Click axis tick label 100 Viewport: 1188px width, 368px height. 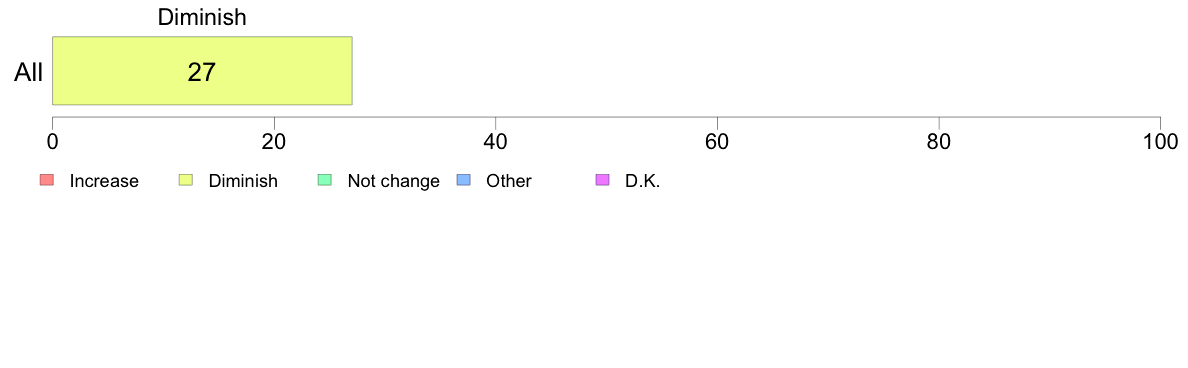point(1161,141)
